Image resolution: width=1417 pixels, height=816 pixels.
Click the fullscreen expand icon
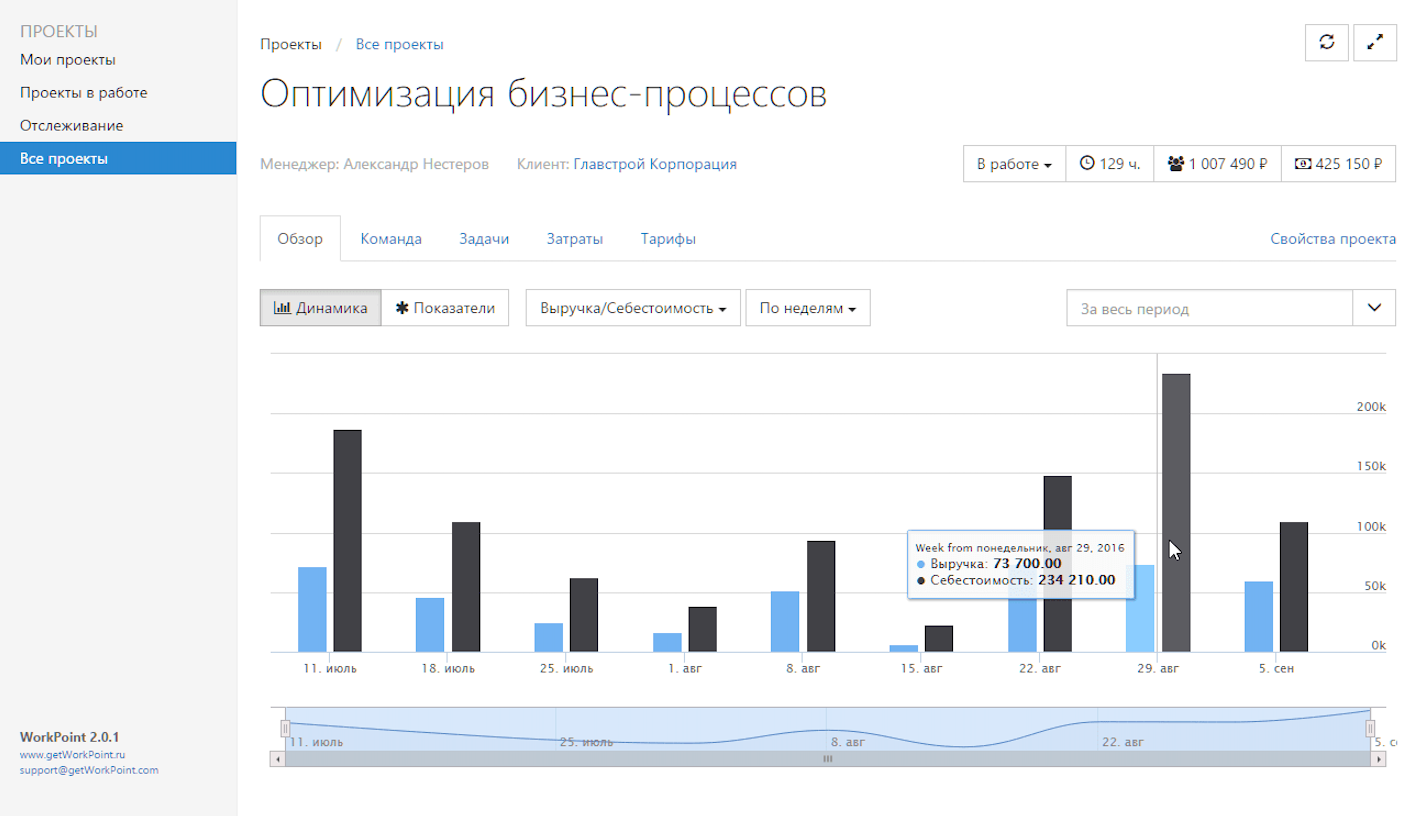point(1374,43)
